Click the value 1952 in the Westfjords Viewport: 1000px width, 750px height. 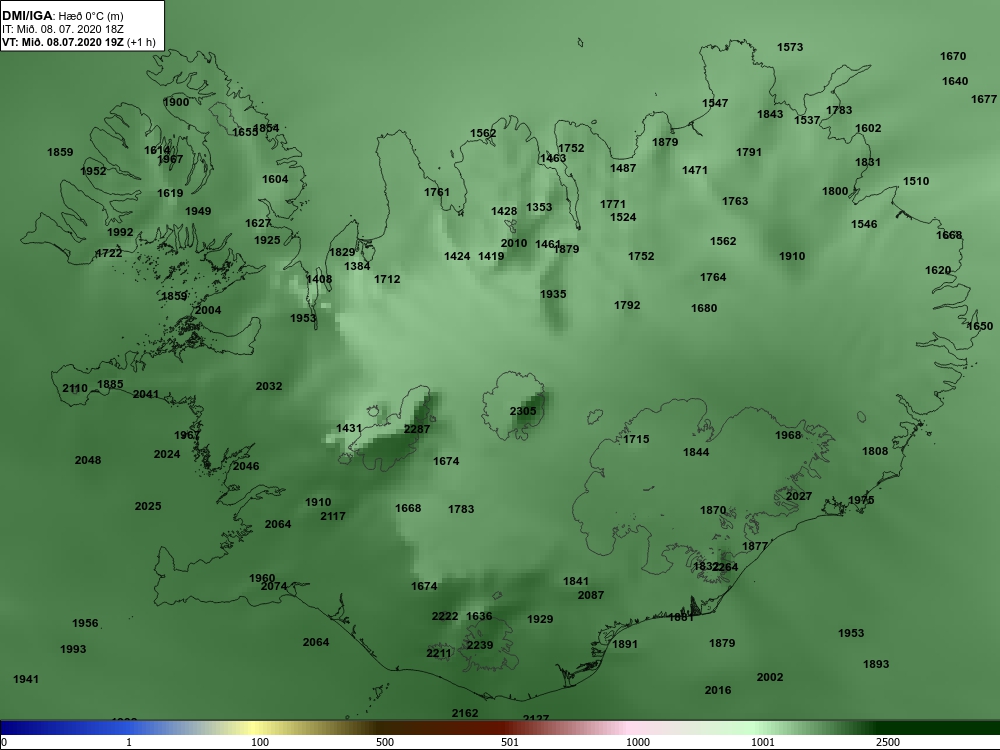[94, 171]
